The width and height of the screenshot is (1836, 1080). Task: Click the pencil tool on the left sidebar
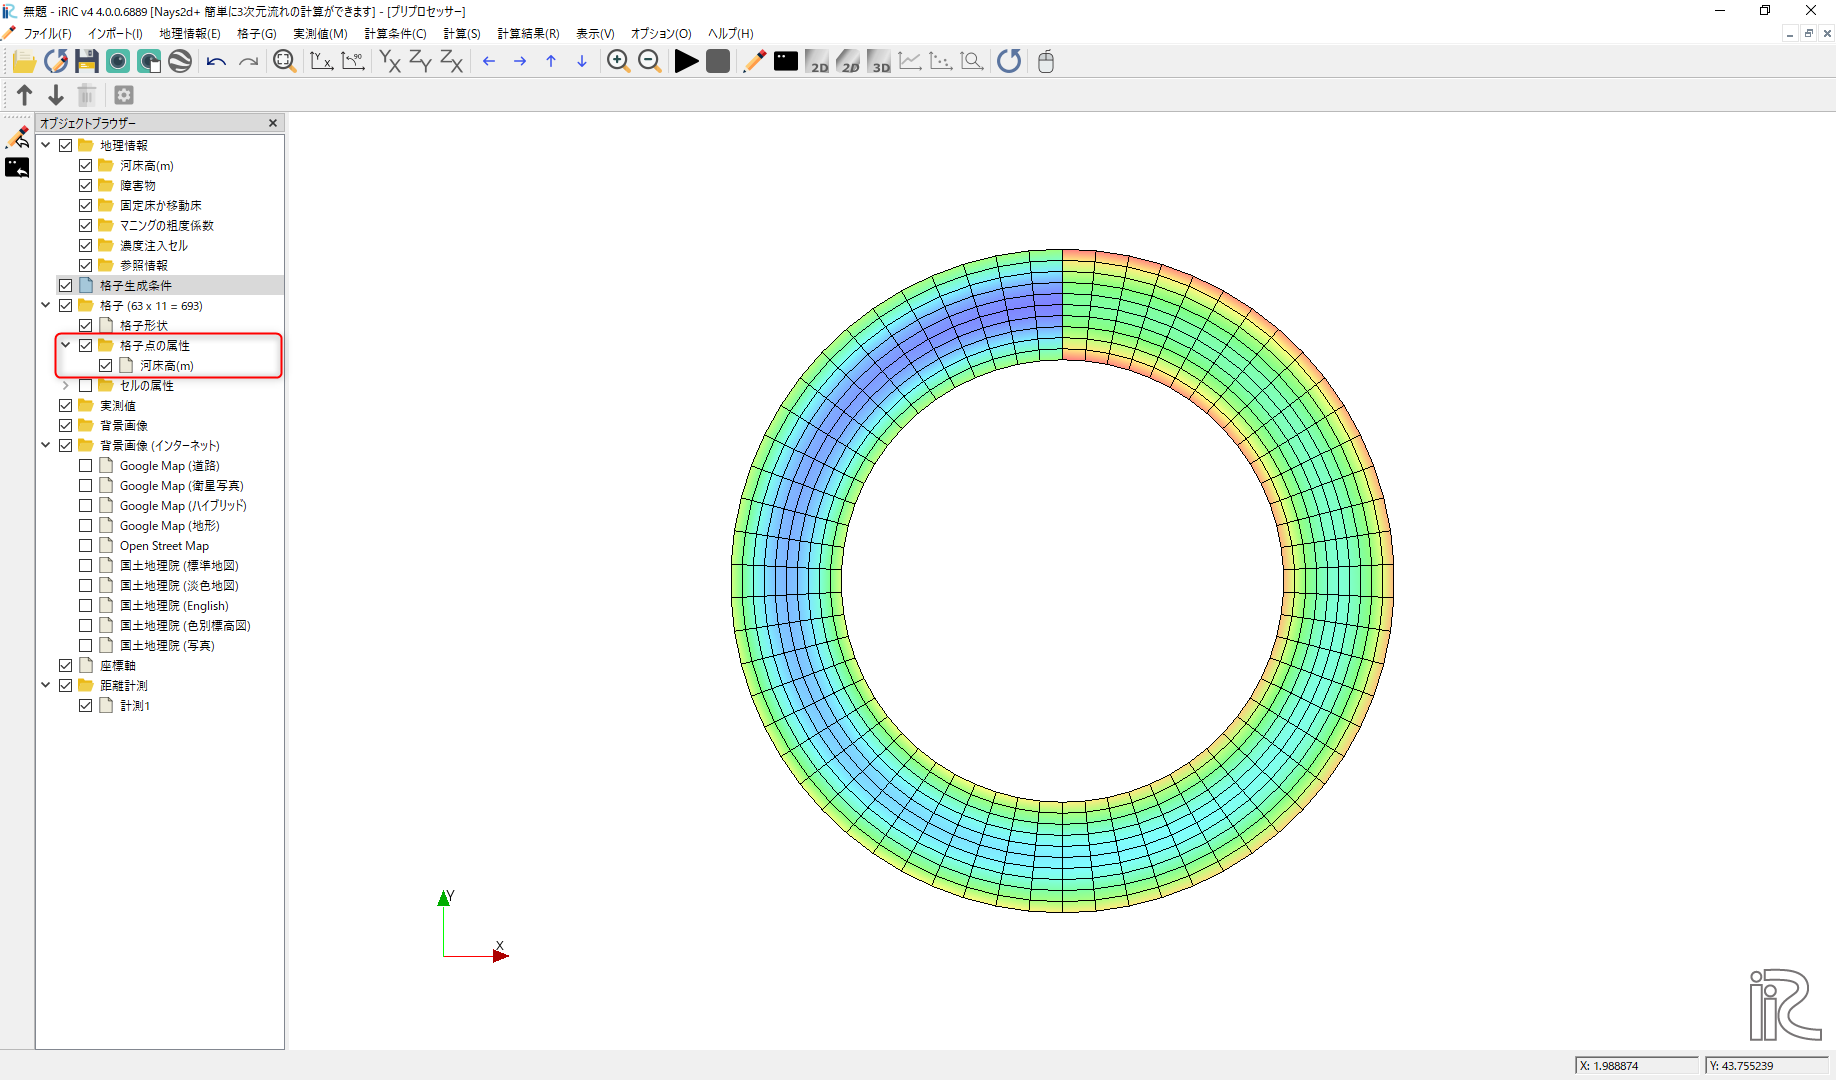[x=17, y=138]
